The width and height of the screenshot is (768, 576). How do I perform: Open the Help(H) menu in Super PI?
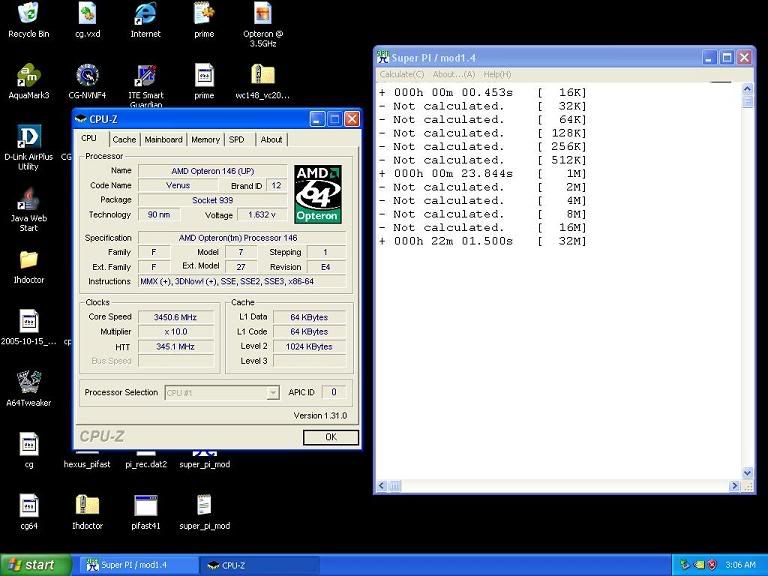[497, 74]
